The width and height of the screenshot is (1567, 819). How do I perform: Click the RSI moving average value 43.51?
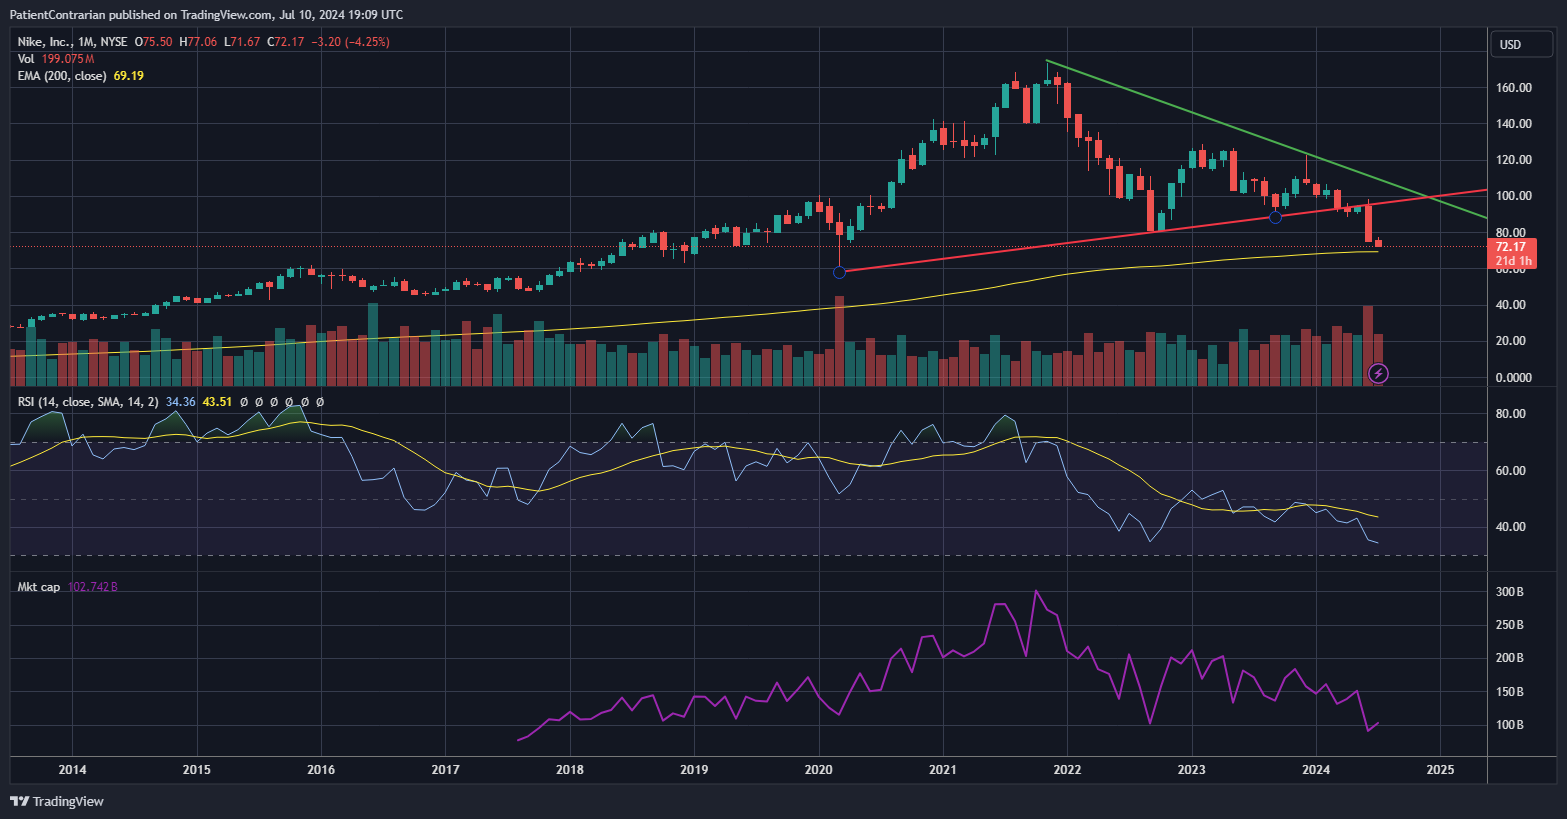click(x=217, y=402)
